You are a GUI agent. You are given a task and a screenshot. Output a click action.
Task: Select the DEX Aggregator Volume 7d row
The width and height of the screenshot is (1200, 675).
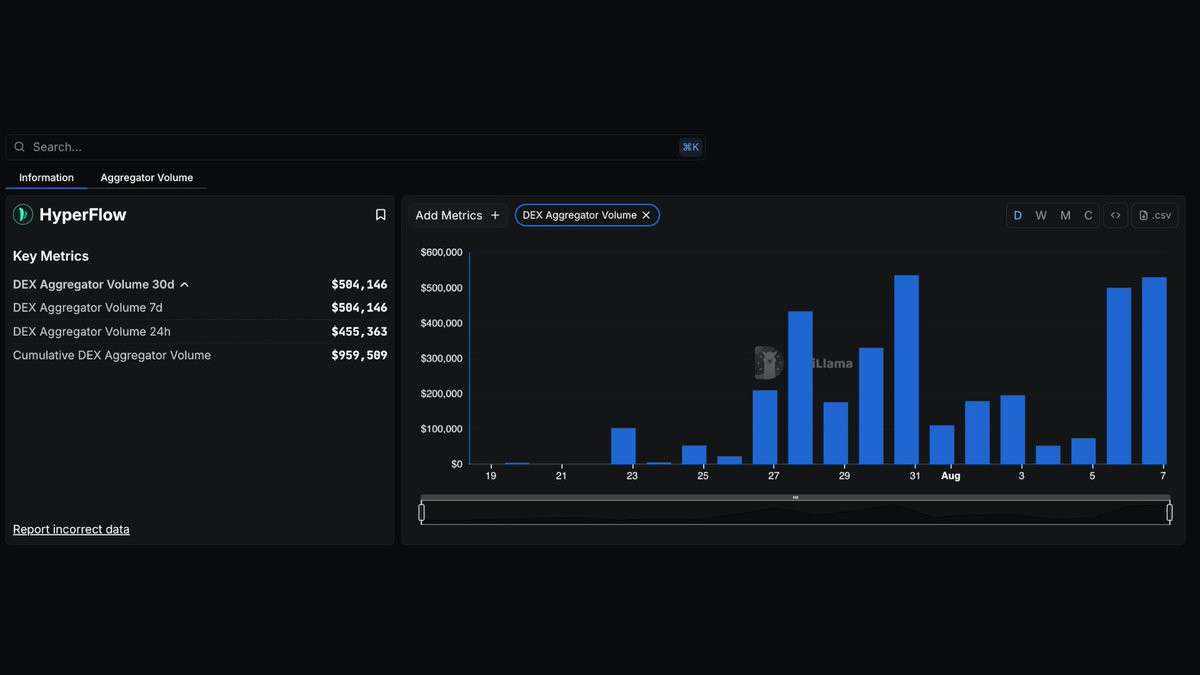pos(200,308)
